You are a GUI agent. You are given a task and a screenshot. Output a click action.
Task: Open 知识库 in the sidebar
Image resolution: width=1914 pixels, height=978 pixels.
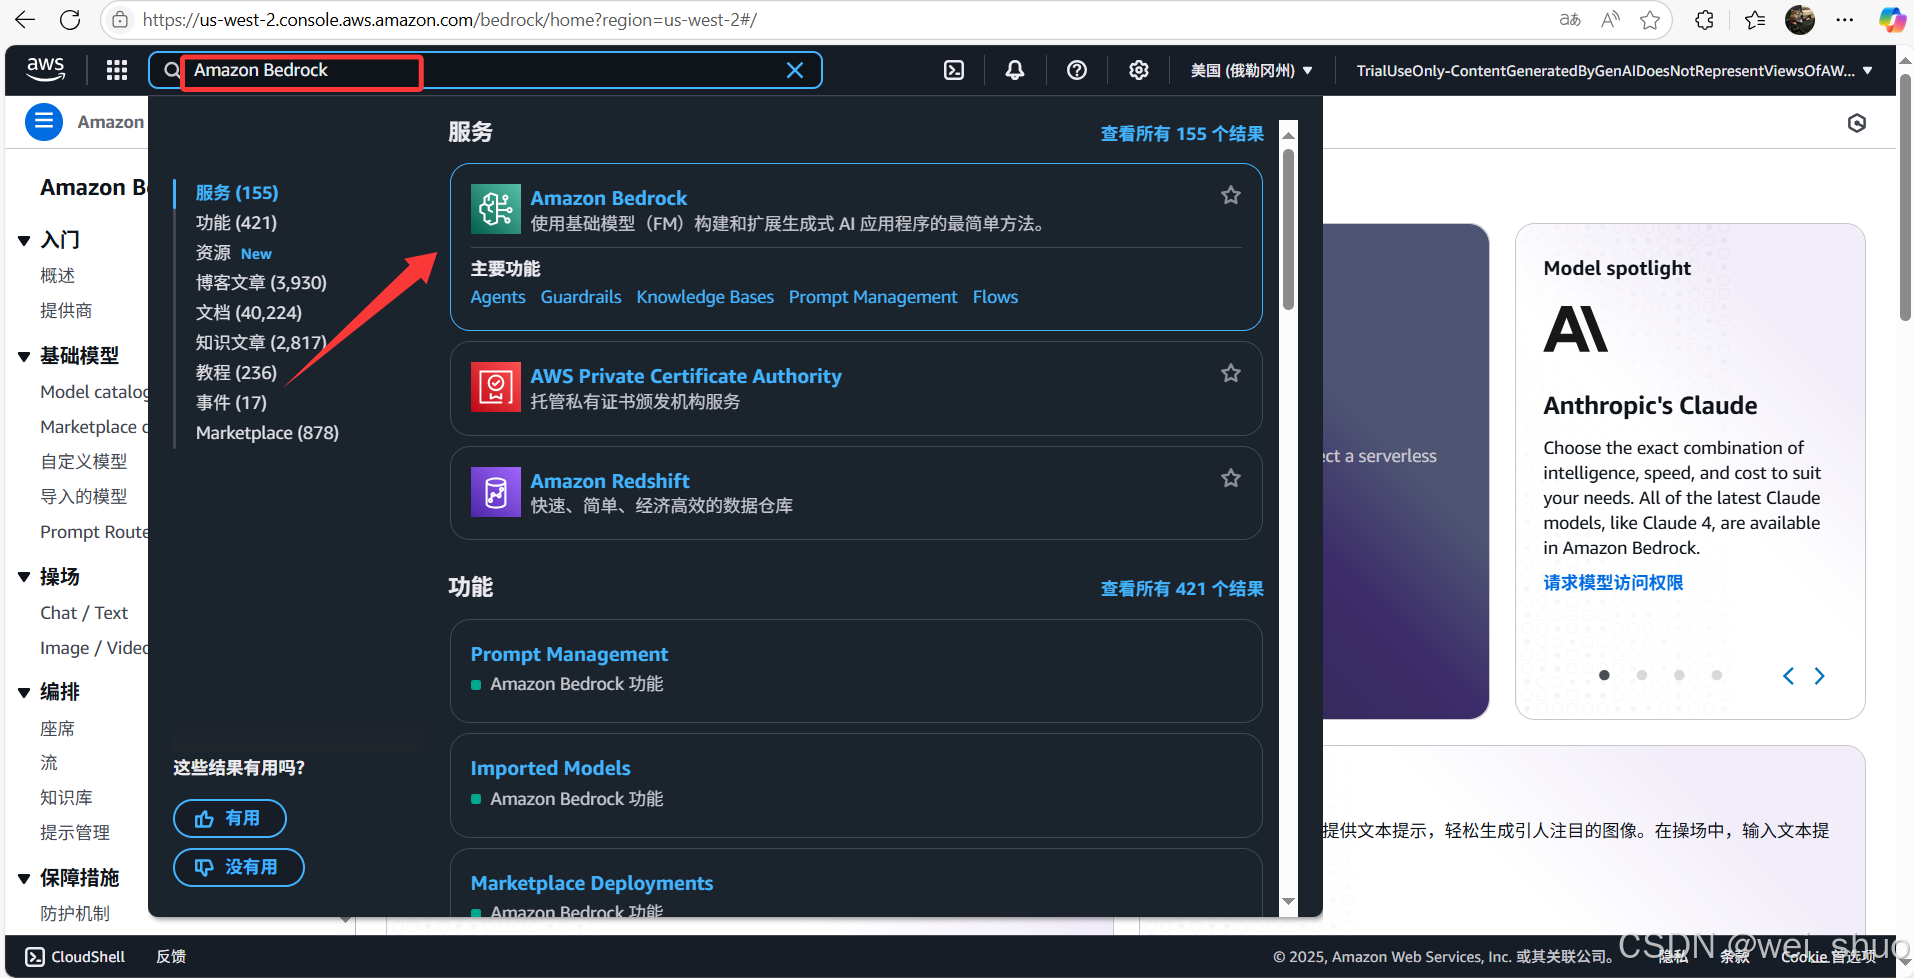click(66, 797)
